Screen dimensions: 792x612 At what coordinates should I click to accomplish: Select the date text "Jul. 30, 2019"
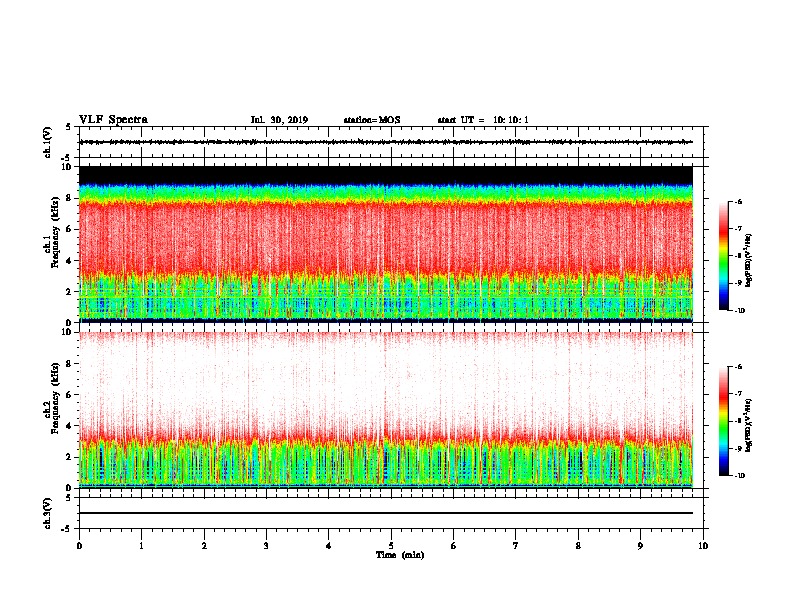(279, 120)
